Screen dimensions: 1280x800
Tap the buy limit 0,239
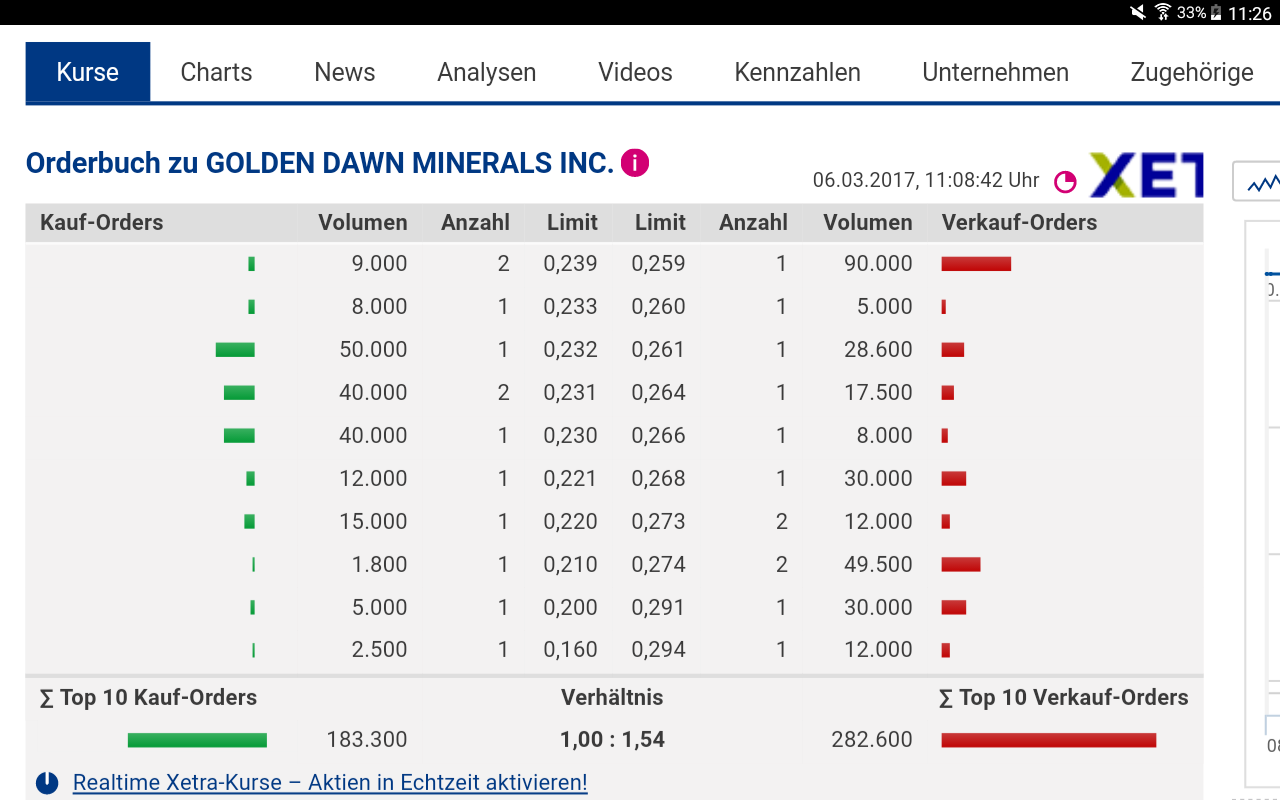(x=571, y=264)
